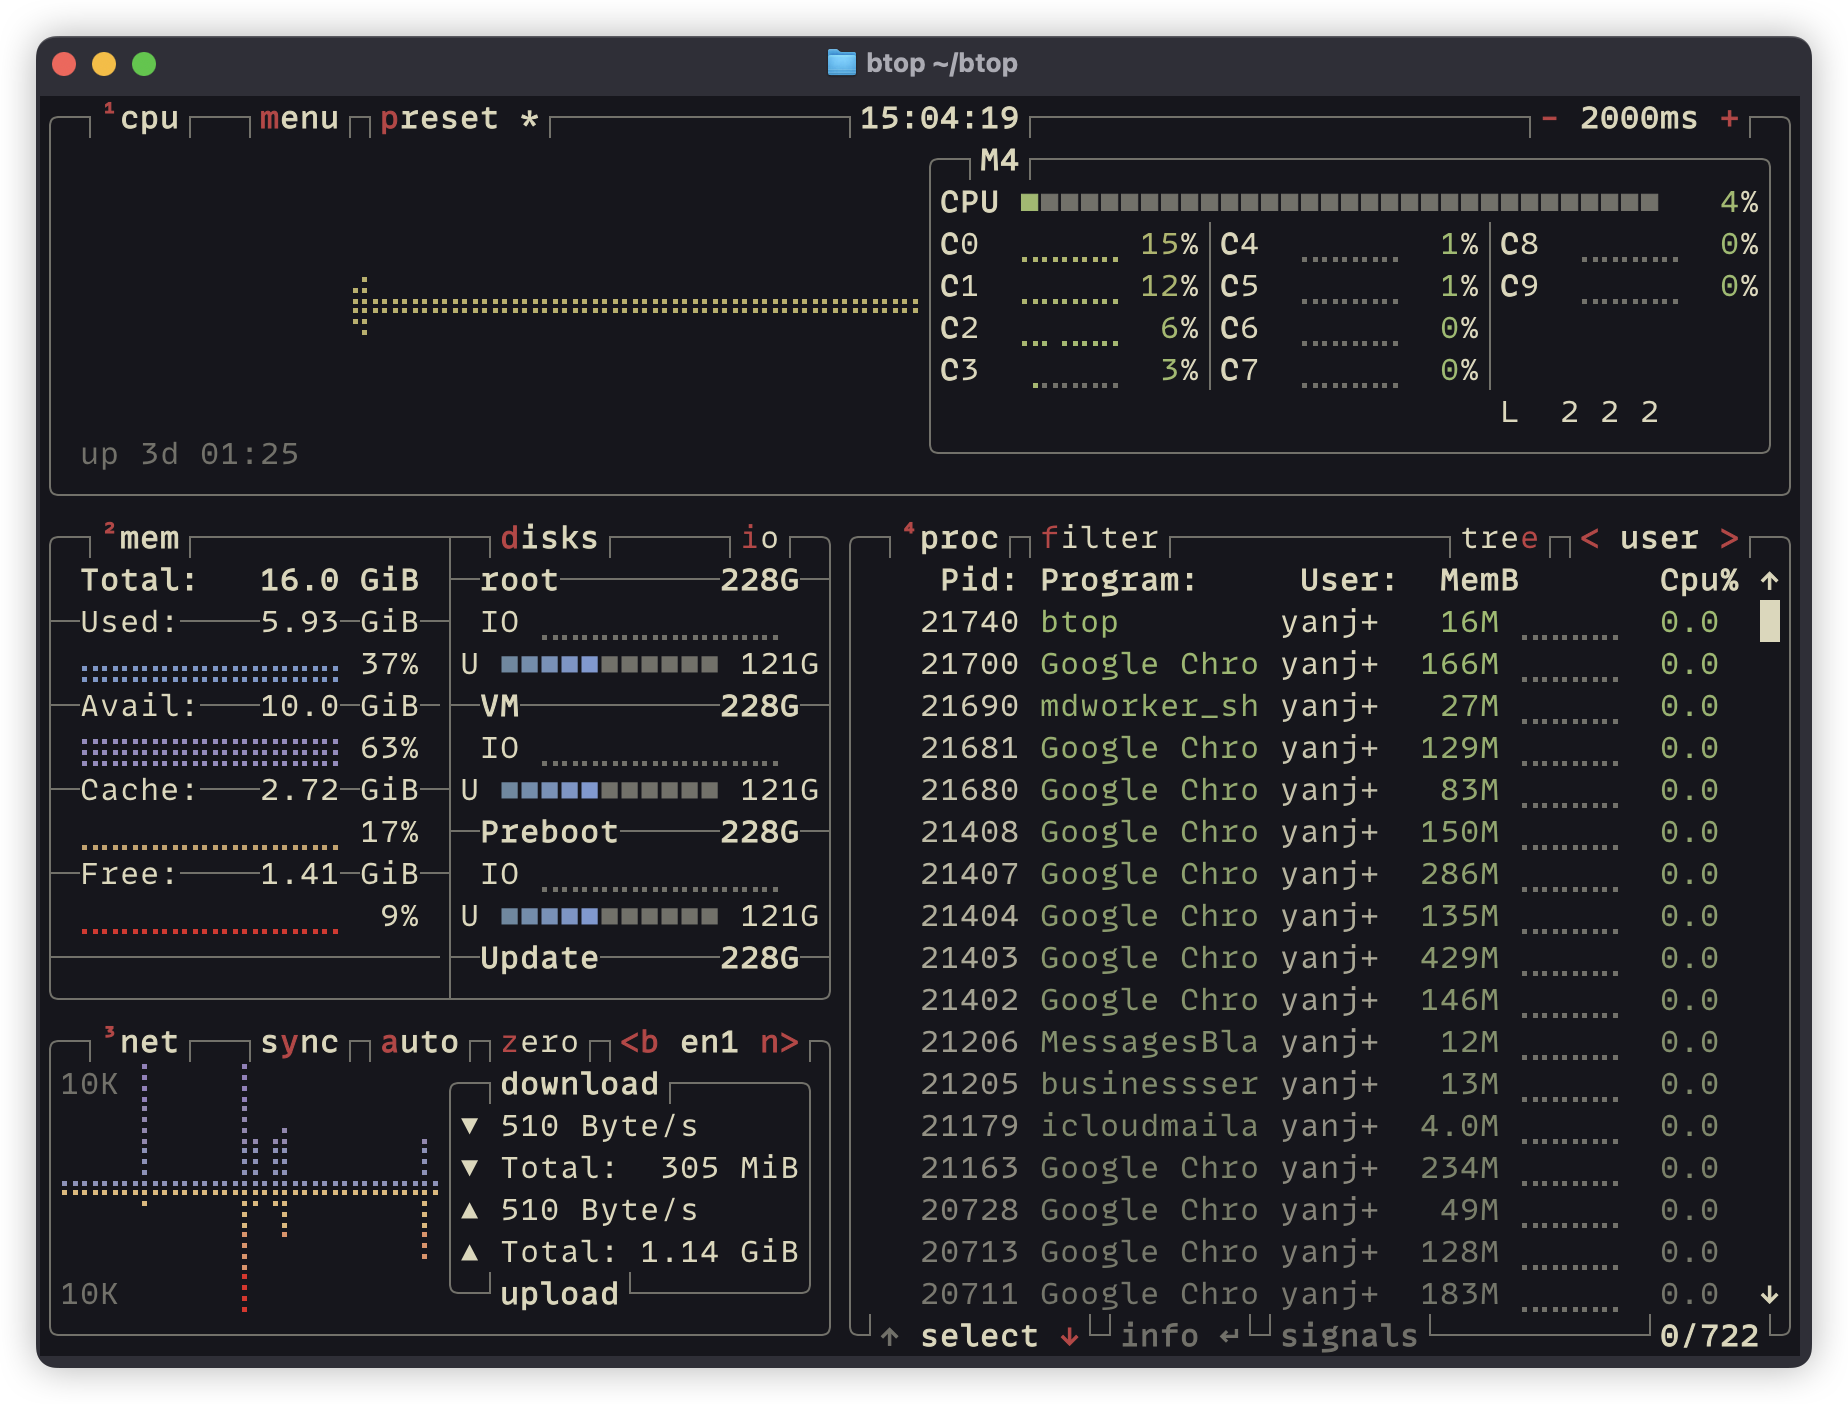Click the green zoom window button
This screenshot has width=1848, height=1404.
[144, 64]
